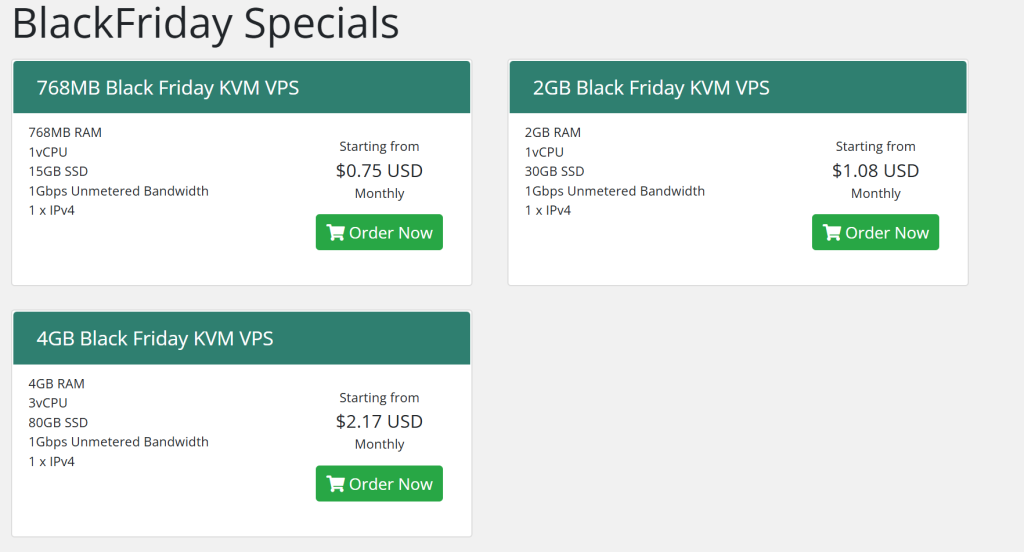Click the 30GB SSD spec line
The width and height of the screenshot is (1024, 552).
point(554,171)
